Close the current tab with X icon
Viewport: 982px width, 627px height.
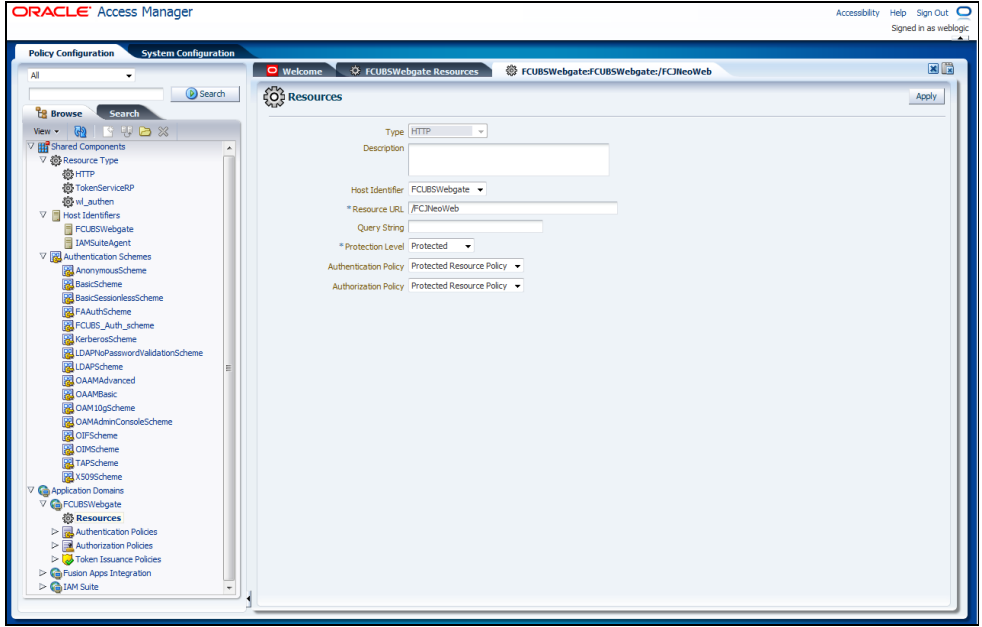933,69
